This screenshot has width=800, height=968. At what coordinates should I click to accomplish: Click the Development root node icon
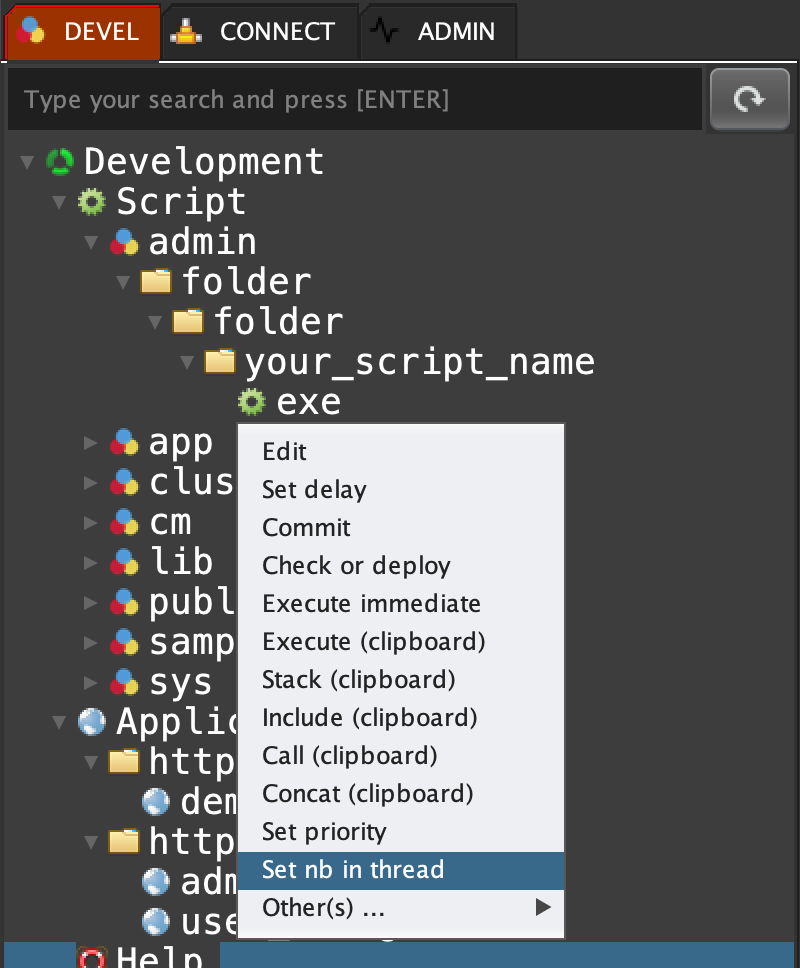pyautogui.click(x=61, y=162)
